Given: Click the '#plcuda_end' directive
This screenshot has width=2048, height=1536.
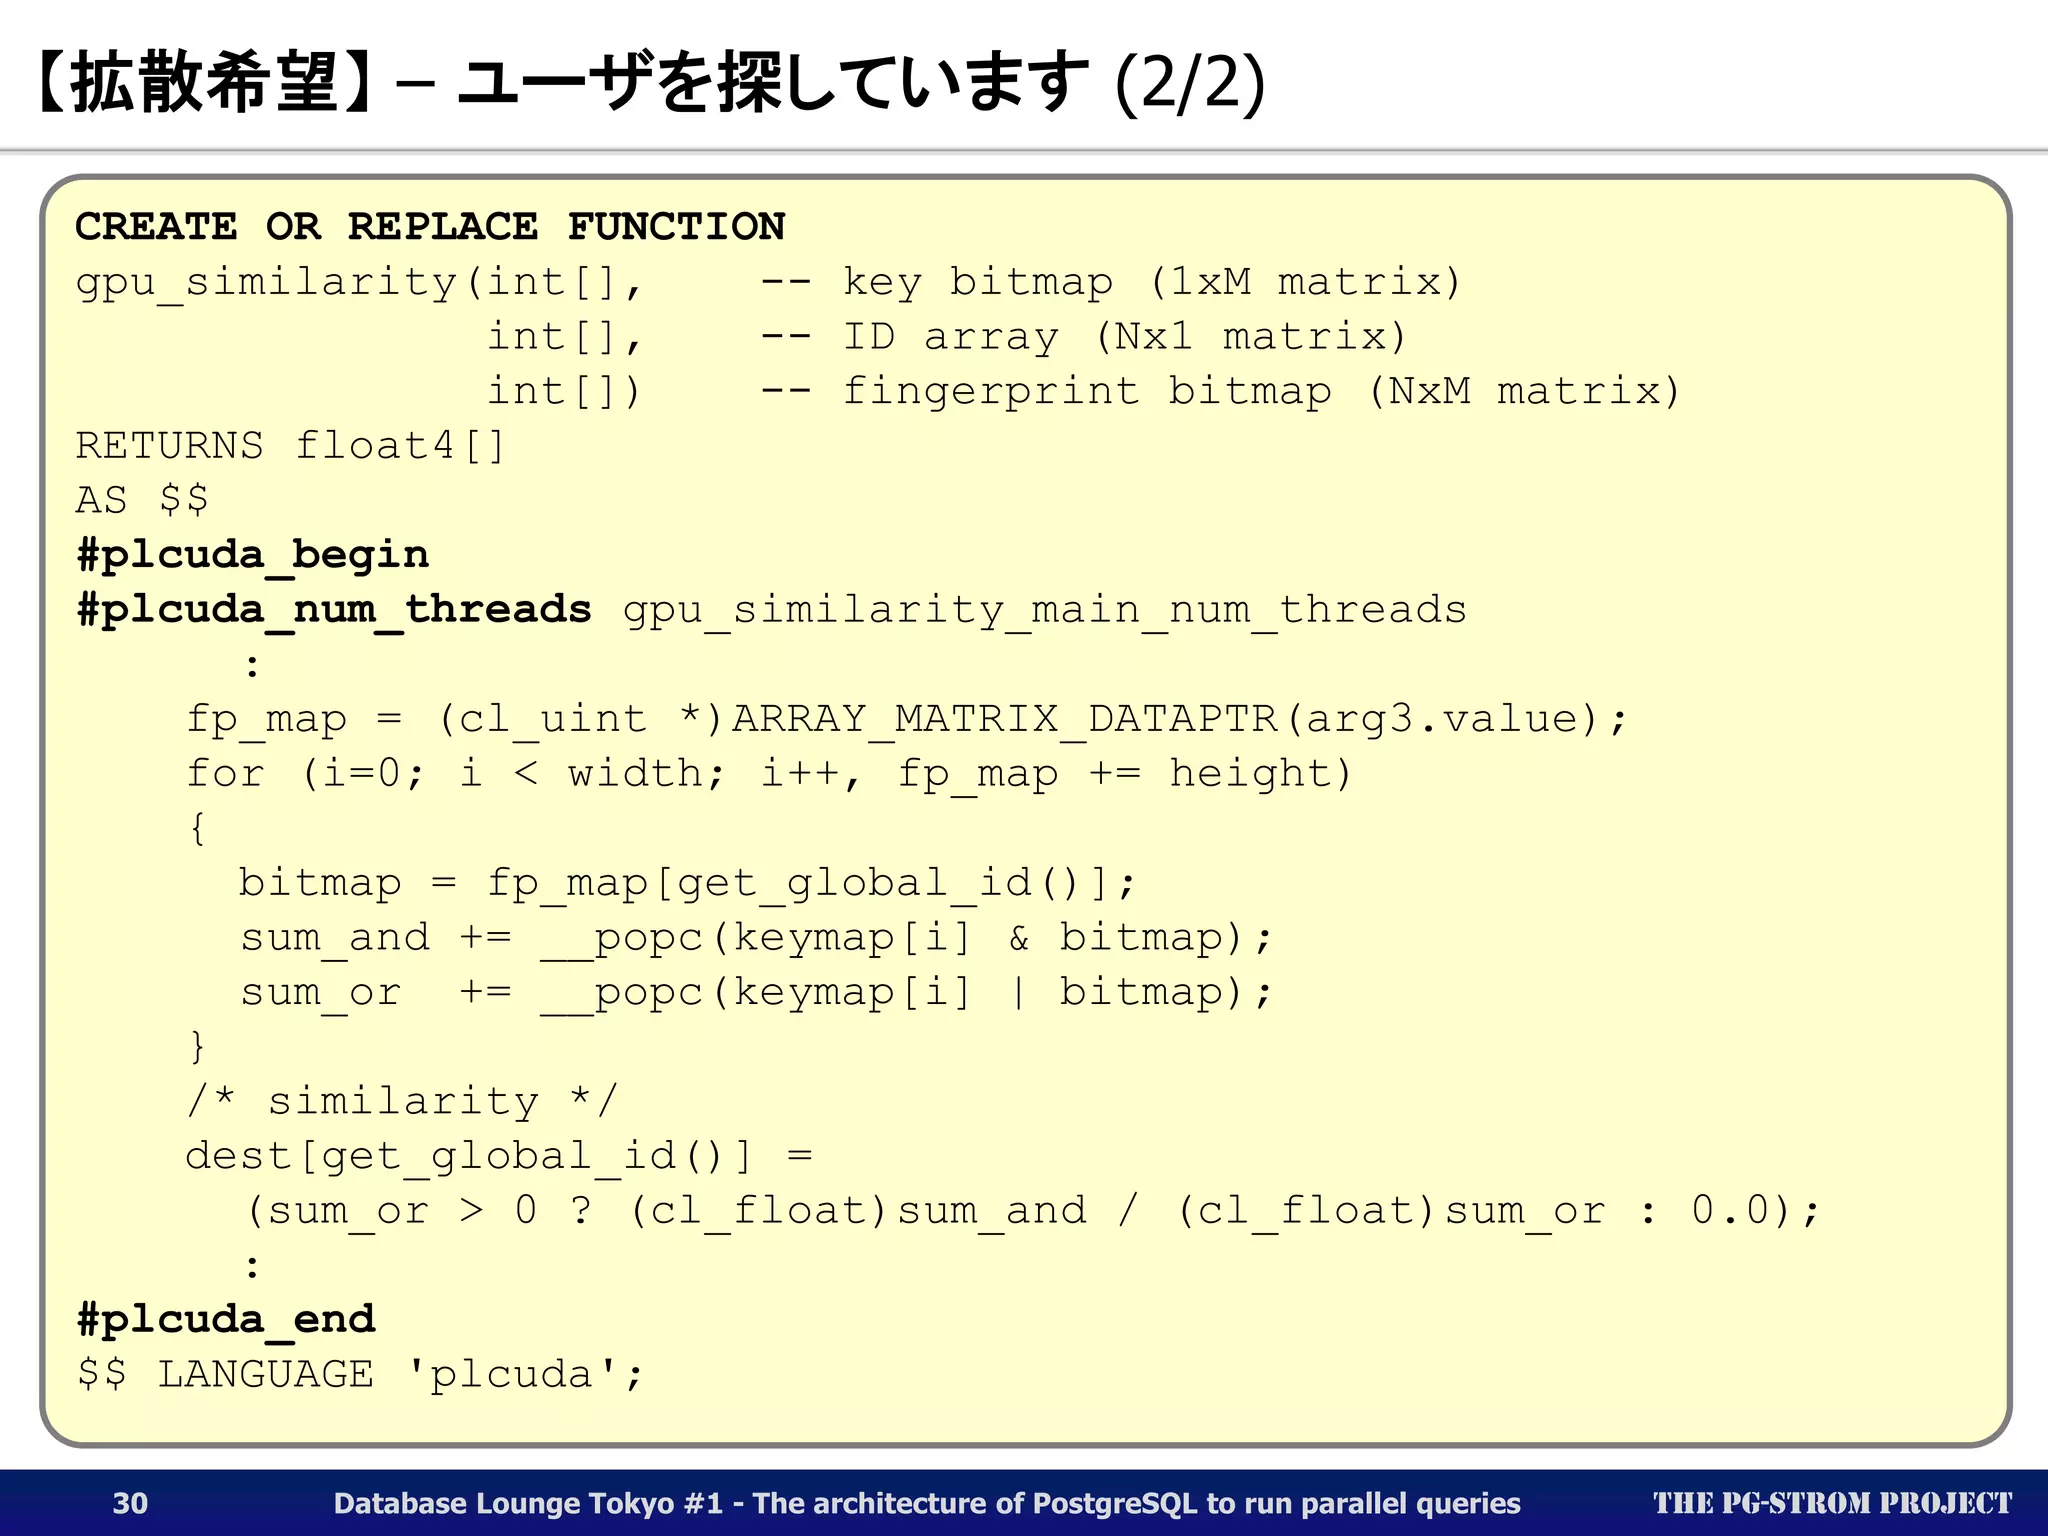Looking at the screenshot, I should pos(226,1320).
